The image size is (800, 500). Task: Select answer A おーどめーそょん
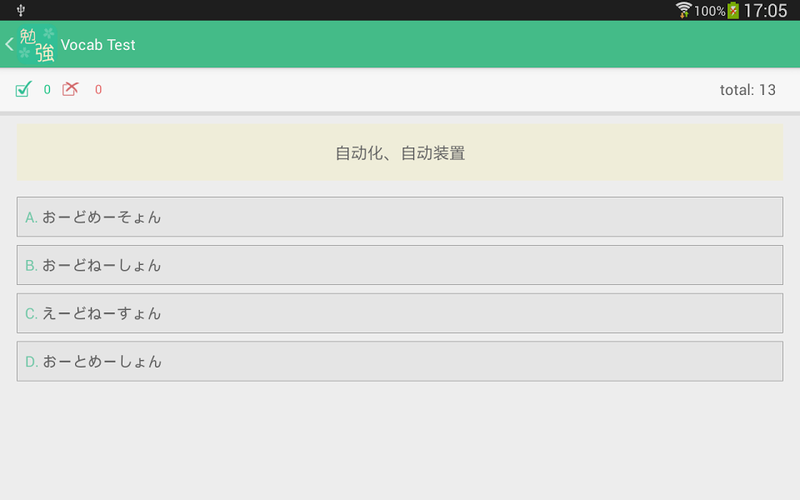pyautogui.click(x=399, y=217)
